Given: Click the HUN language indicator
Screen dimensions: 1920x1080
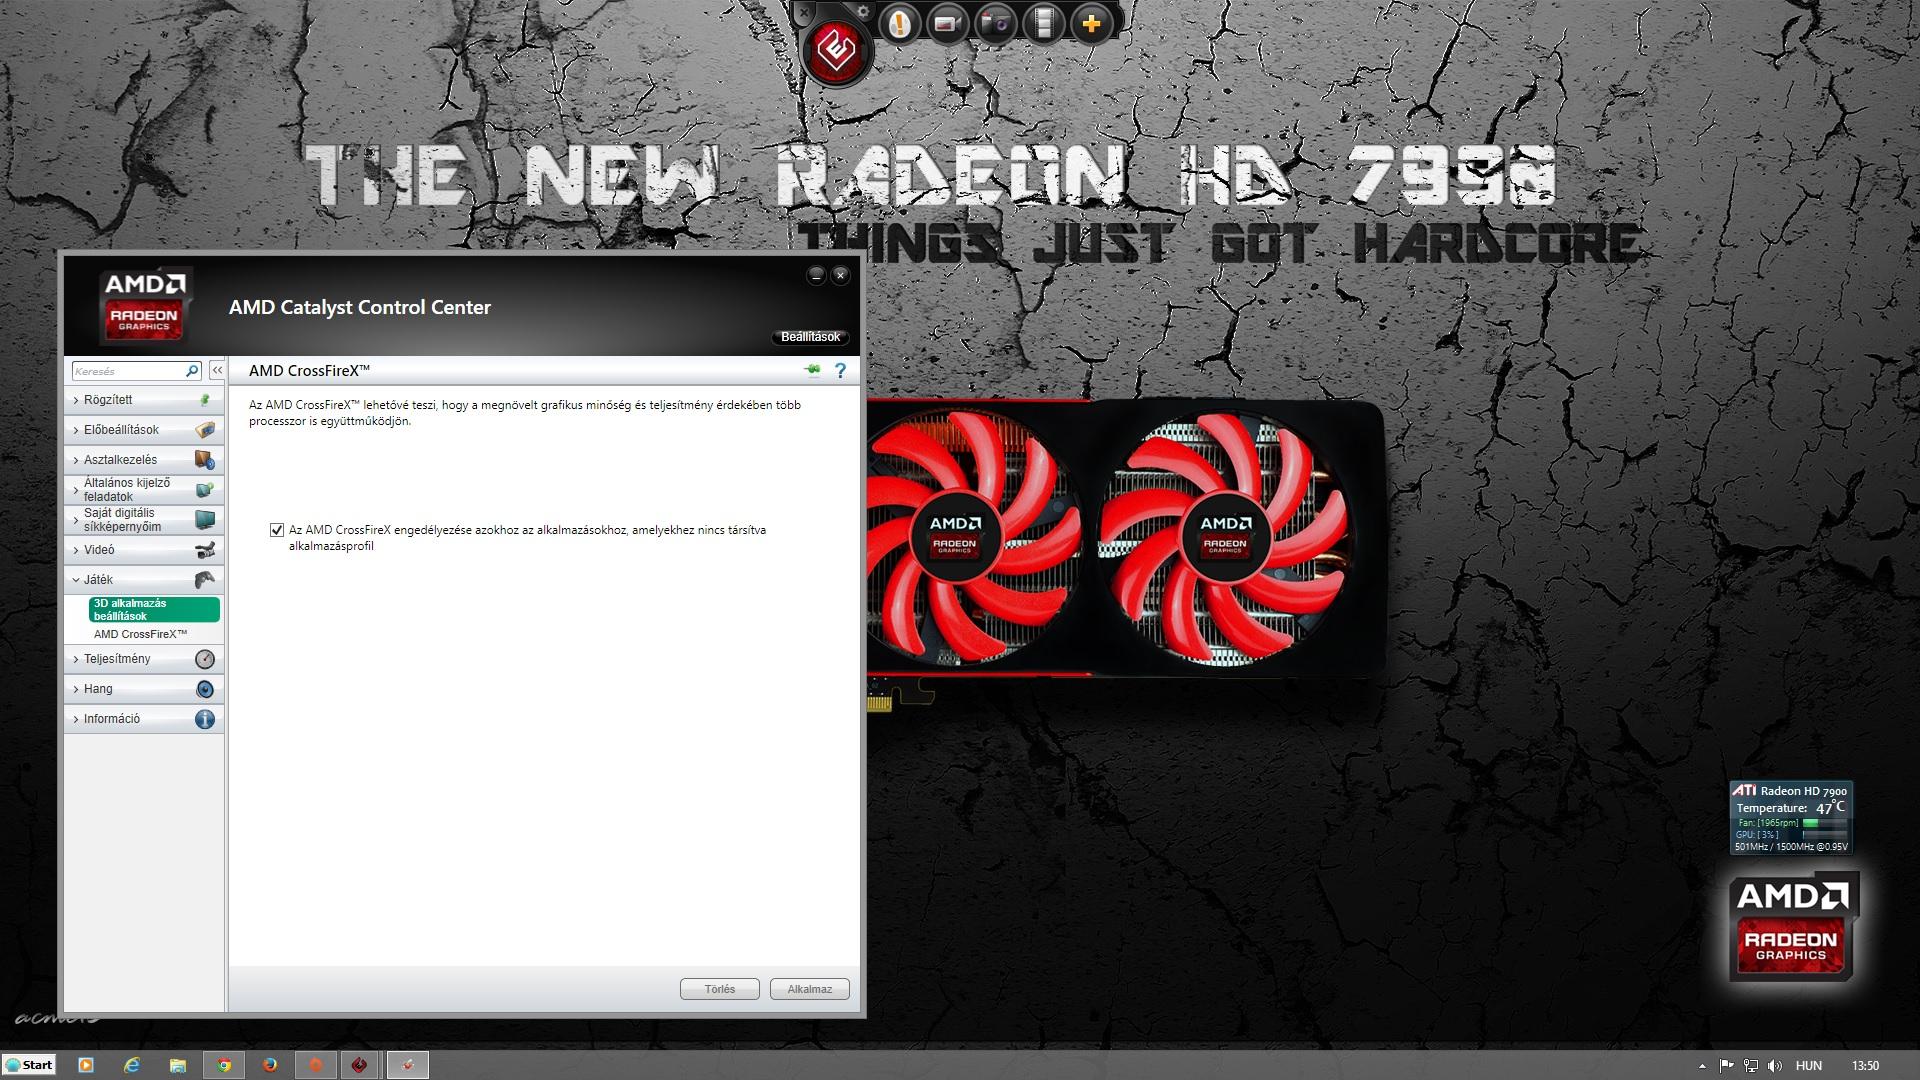Looking at the screenshot, I should tap(1809, 1066).
